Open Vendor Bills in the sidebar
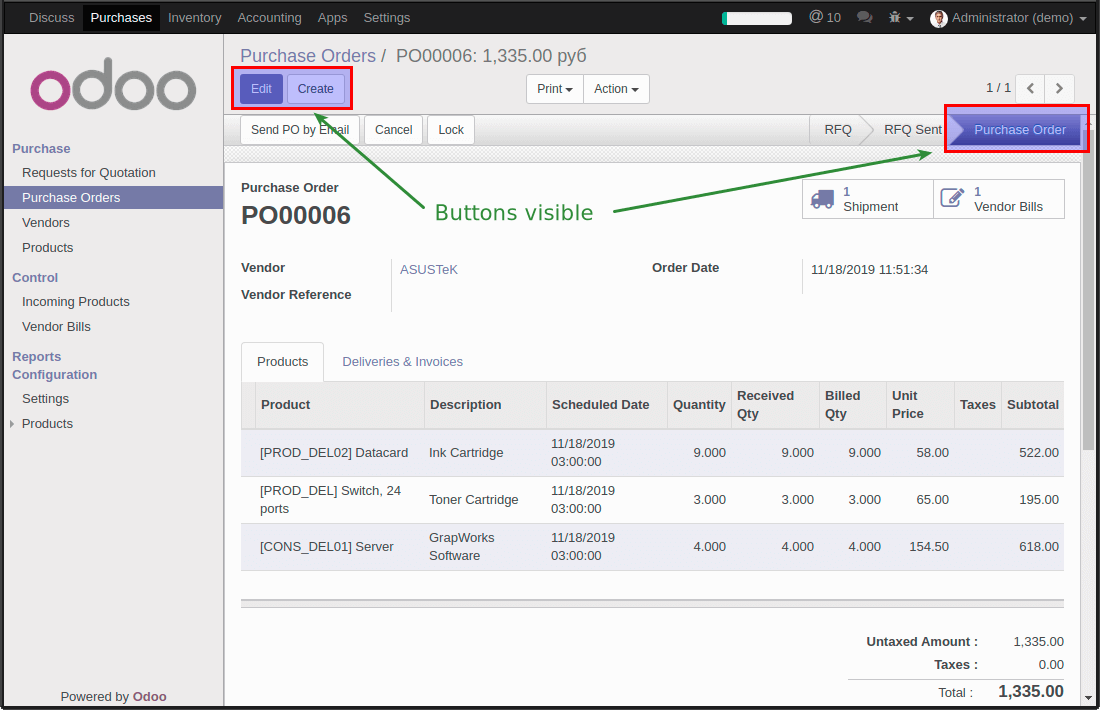1100x710 pixels. pos(56,327)
